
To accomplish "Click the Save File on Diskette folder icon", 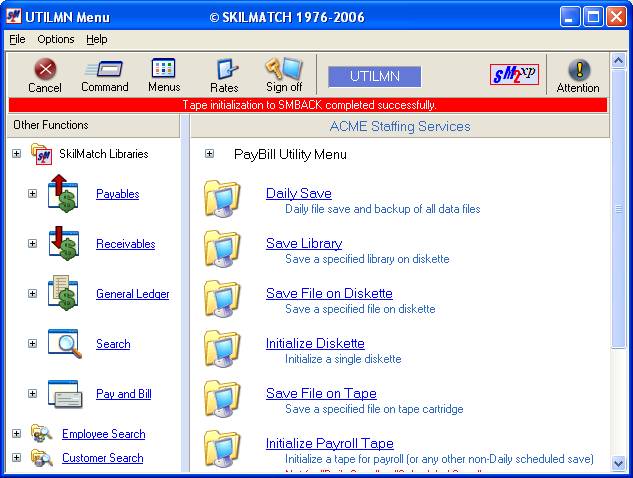I will pos(222,299).
